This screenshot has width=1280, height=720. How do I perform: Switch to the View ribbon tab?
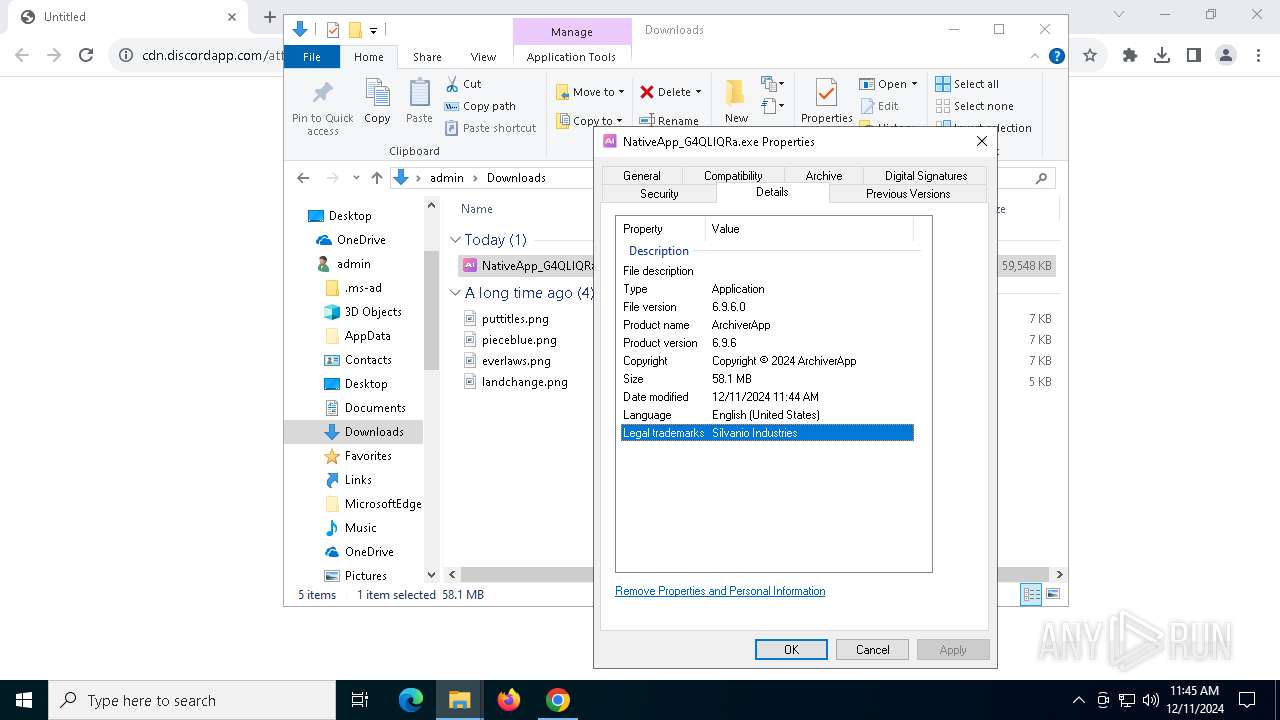[x=483, y=57]
